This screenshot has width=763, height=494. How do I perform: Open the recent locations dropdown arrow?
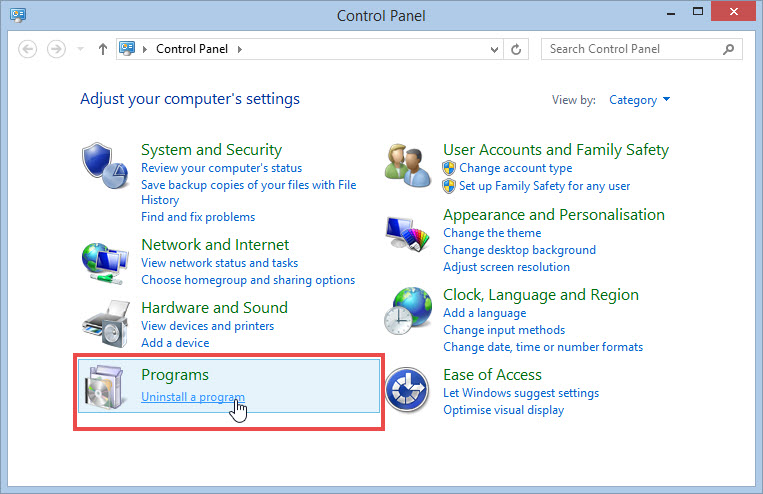(x=81, y=49)
